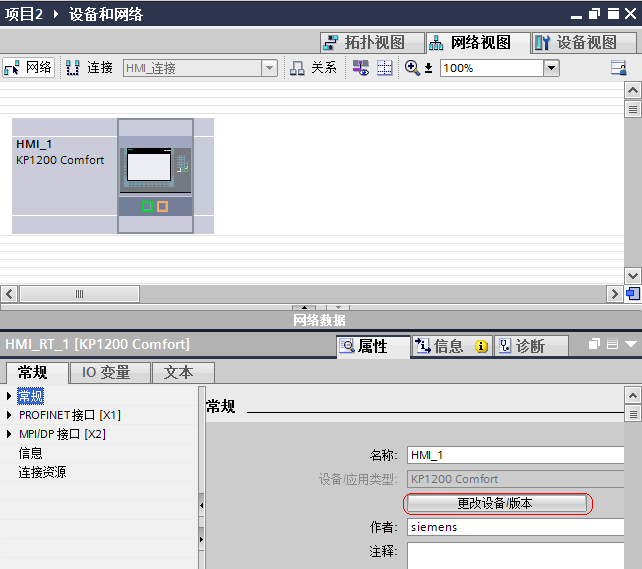This screenshot has height=569, width=642.
Task: Click the 更改设备/版本 button
Action: 497,504
